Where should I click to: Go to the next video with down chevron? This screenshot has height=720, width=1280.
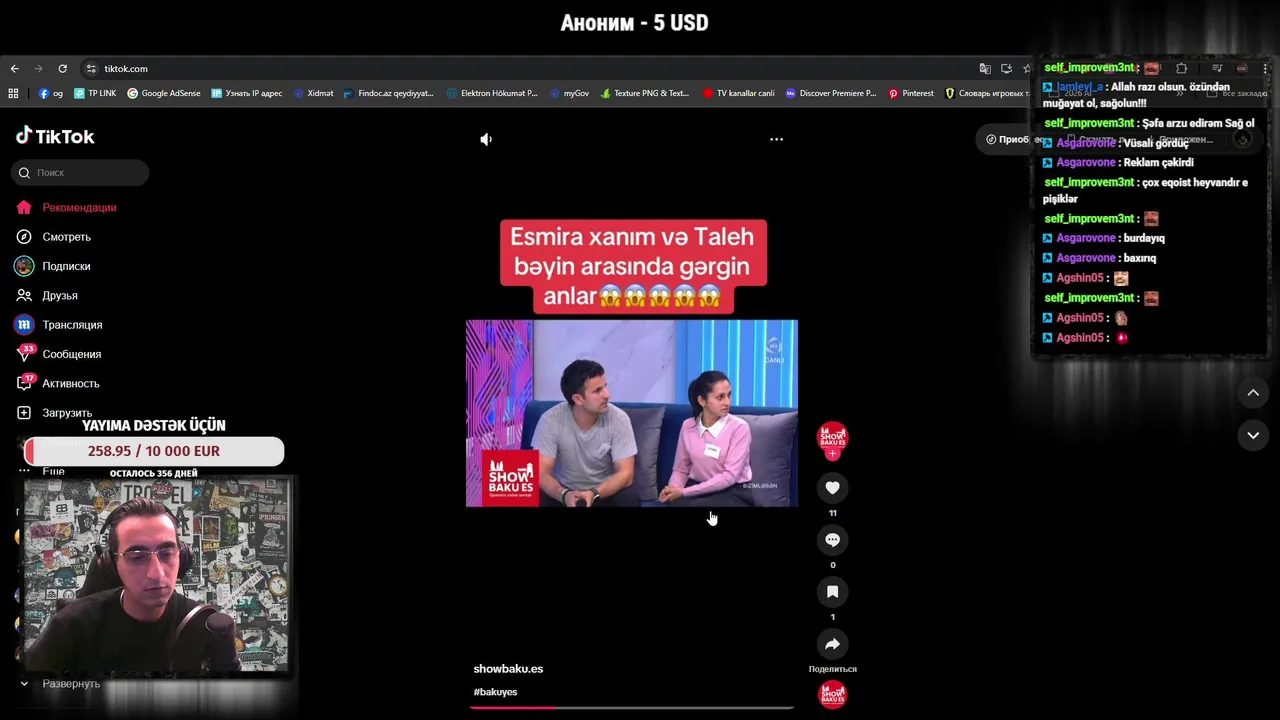coord(1253,435)
